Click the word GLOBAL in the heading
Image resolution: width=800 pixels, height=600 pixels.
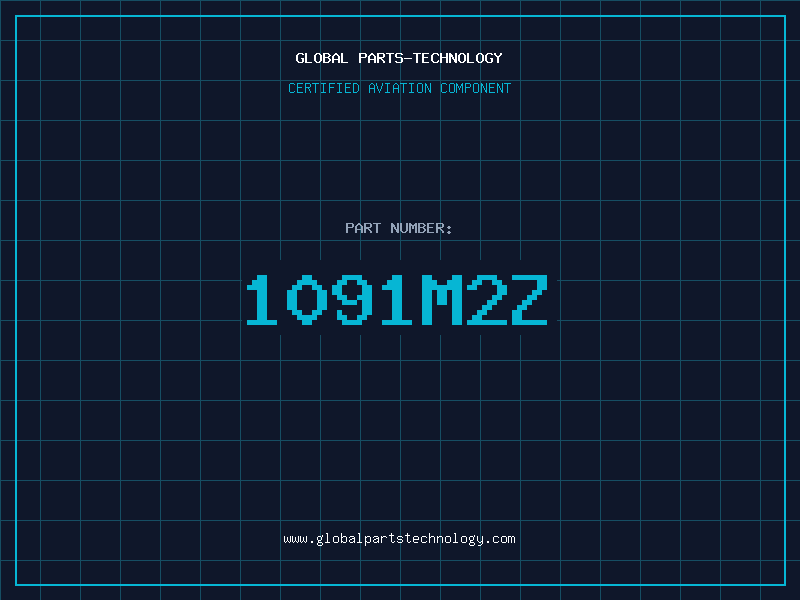(x=322, y=58)
